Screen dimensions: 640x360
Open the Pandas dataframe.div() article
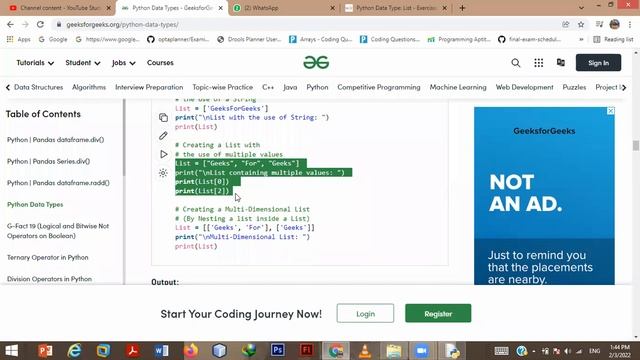56,140
